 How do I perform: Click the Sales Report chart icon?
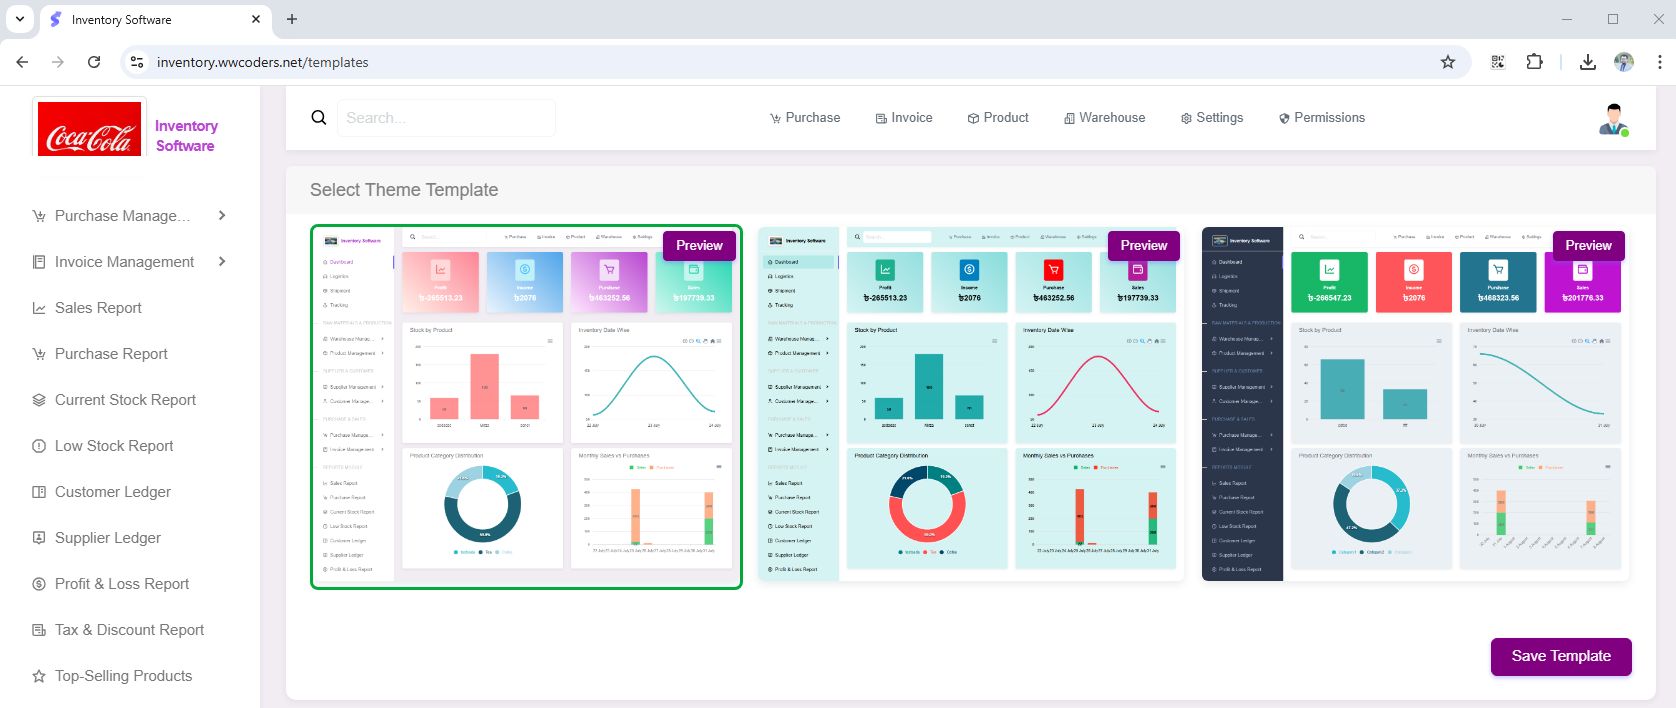[x=39, y=308]
